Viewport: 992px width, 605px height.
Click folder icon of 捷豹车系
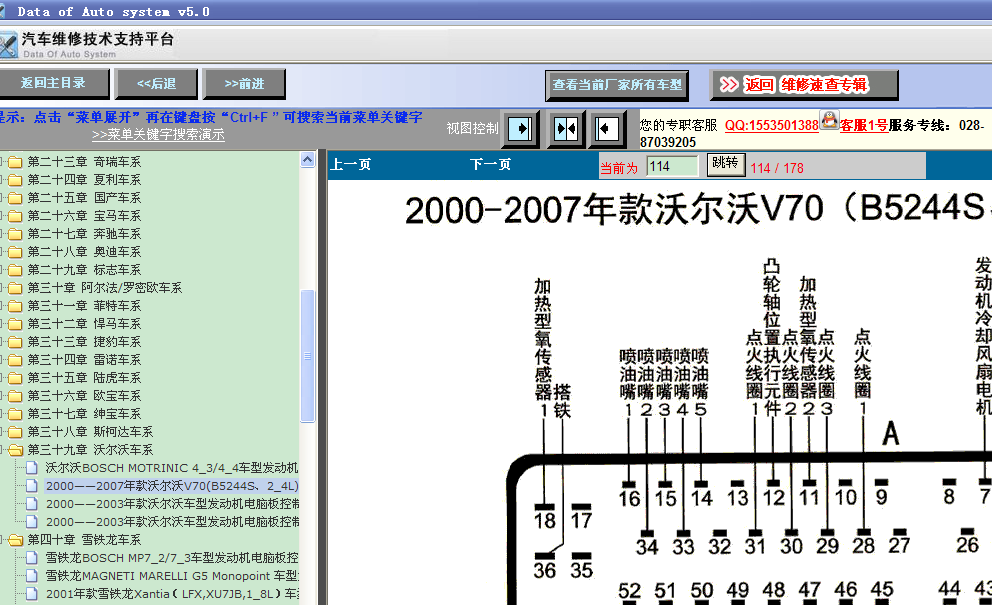[15, 342]
